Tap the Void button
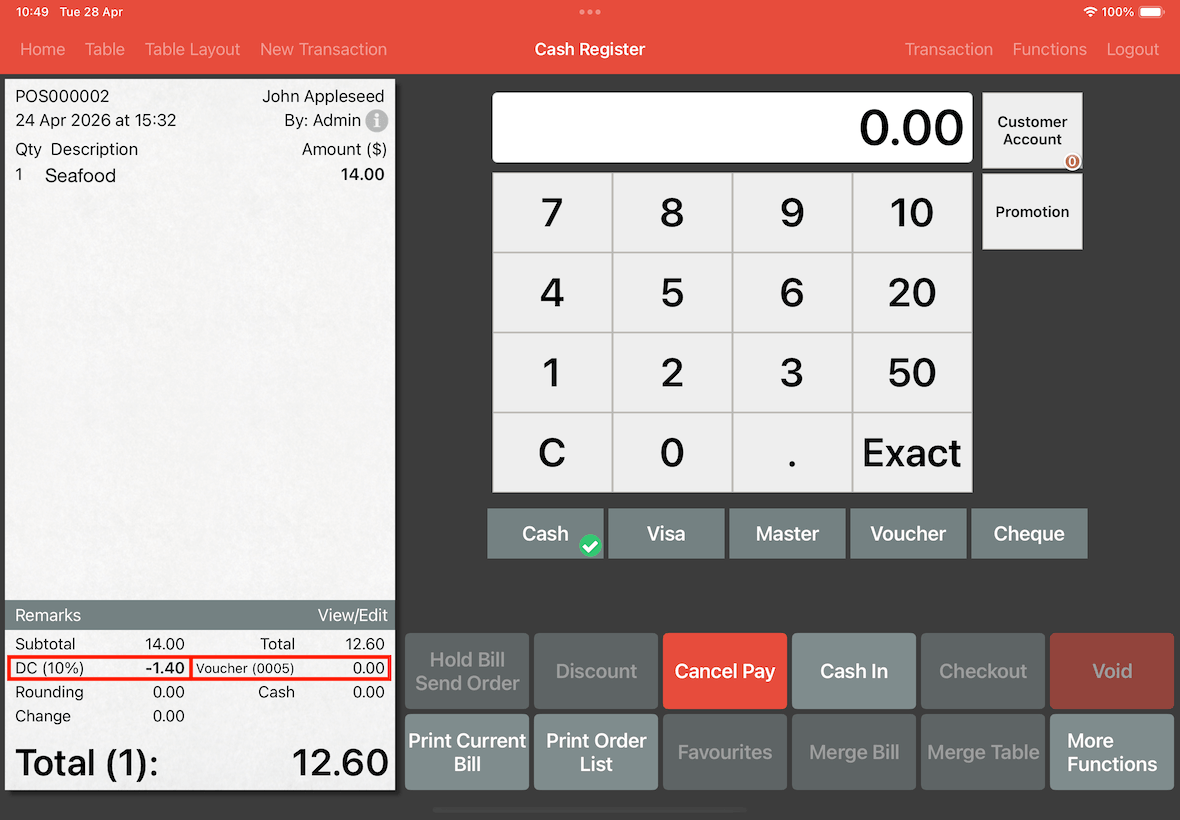The width and height of the screenshot is (1180, 820). pos(1112,671)
